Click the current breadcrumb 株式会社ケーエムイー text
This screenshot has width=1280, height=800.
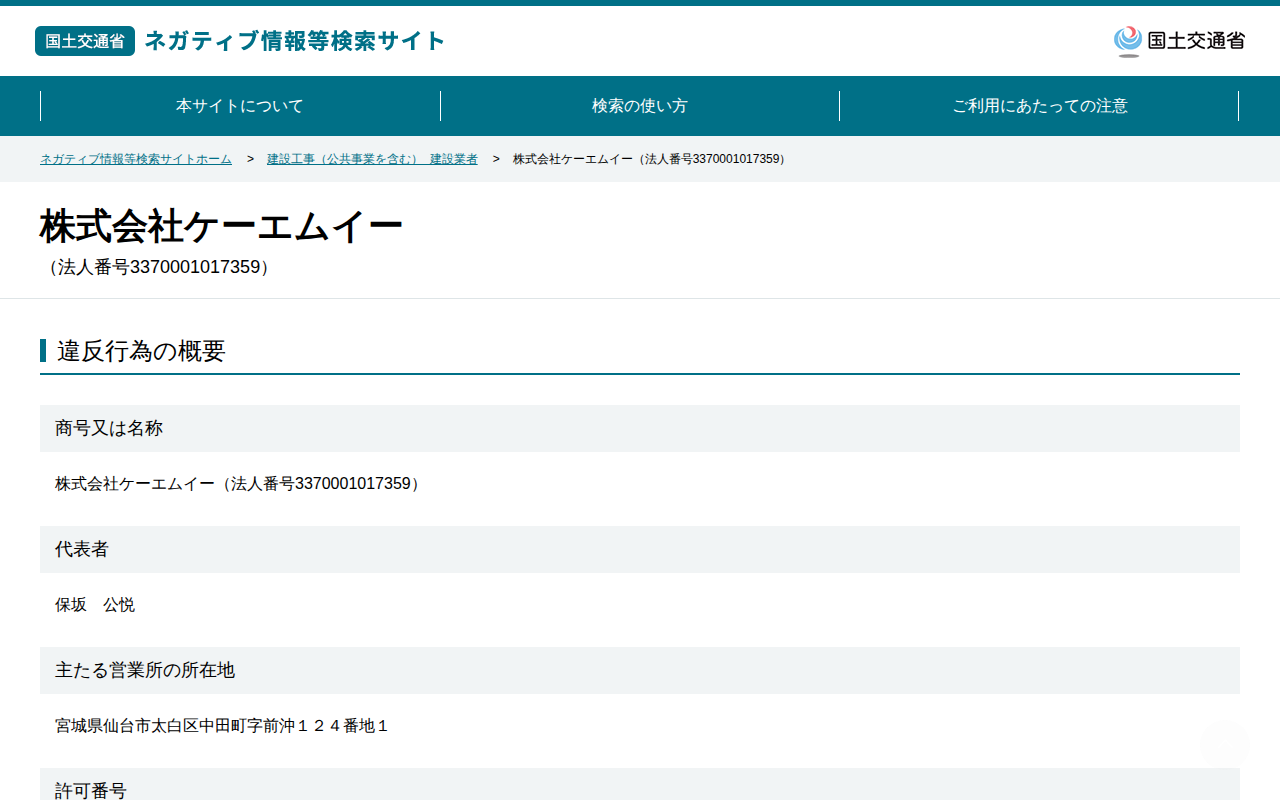point(651,159)
